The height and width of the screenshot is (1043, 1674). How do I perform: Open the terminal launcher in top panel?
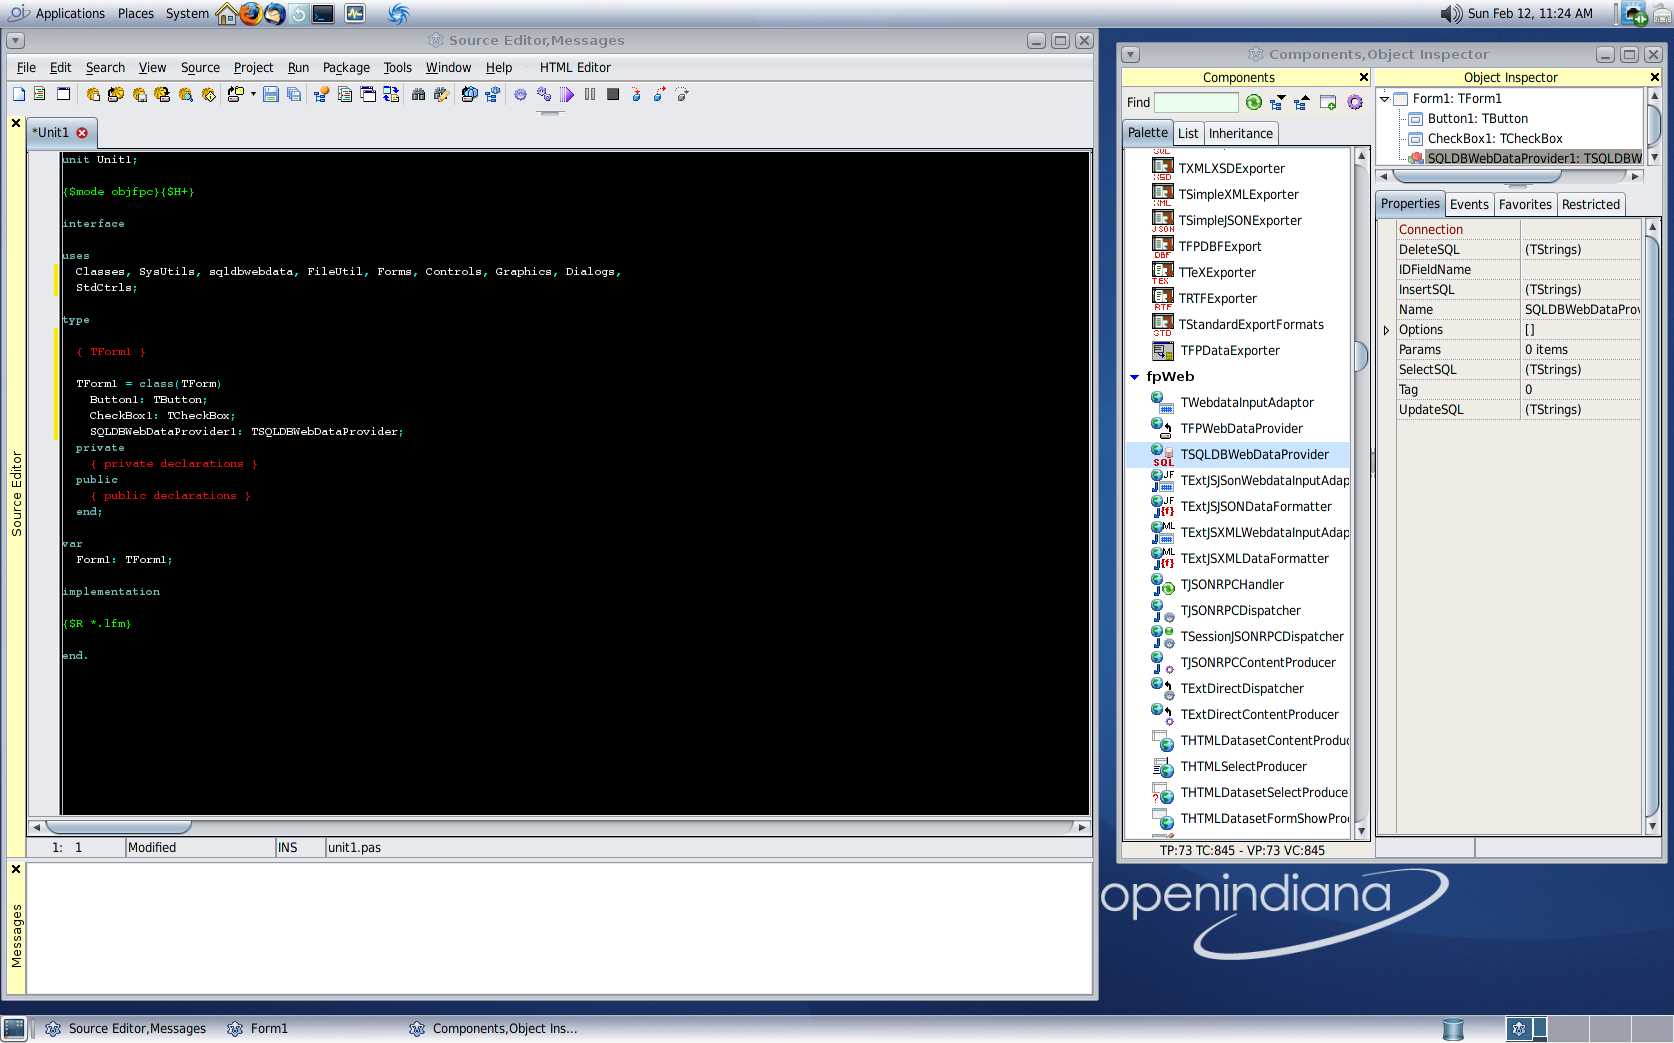[x=323, y=13]
